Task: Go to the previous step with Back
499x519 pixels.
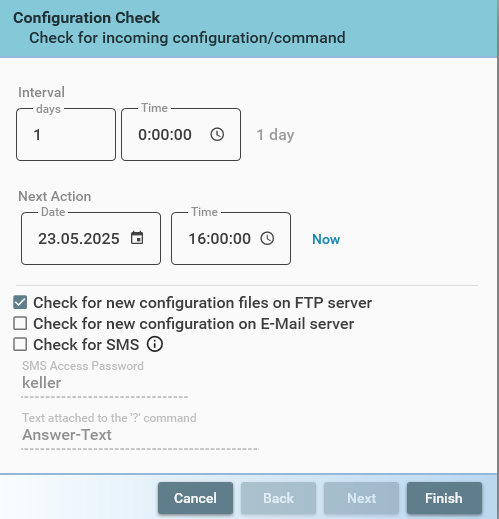Action: point(278,498)
